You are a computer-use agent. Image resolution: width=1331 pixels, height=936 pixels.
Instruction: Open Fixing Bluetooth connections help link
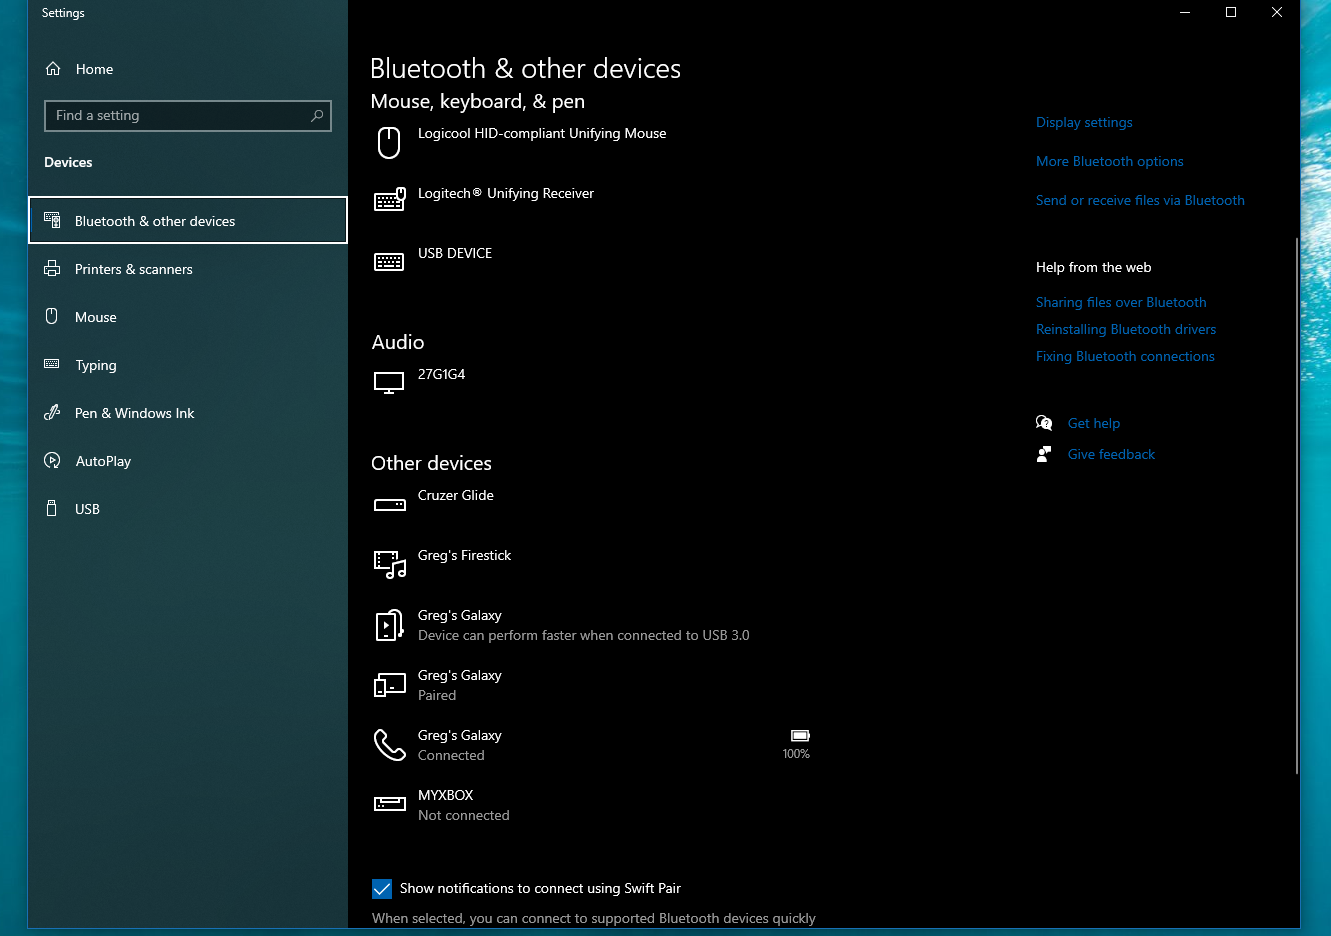coord(1125,356)
